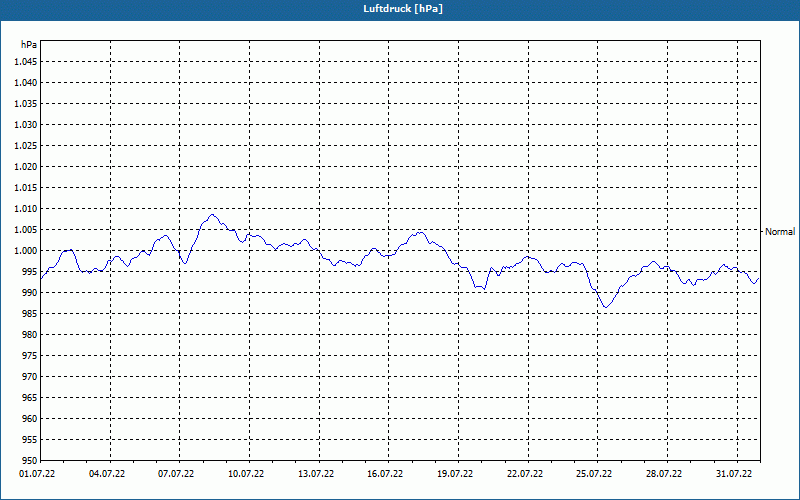Select the 1.005 axis value
The height and width of the screenshot is (500, 800).
click(28, 230)
